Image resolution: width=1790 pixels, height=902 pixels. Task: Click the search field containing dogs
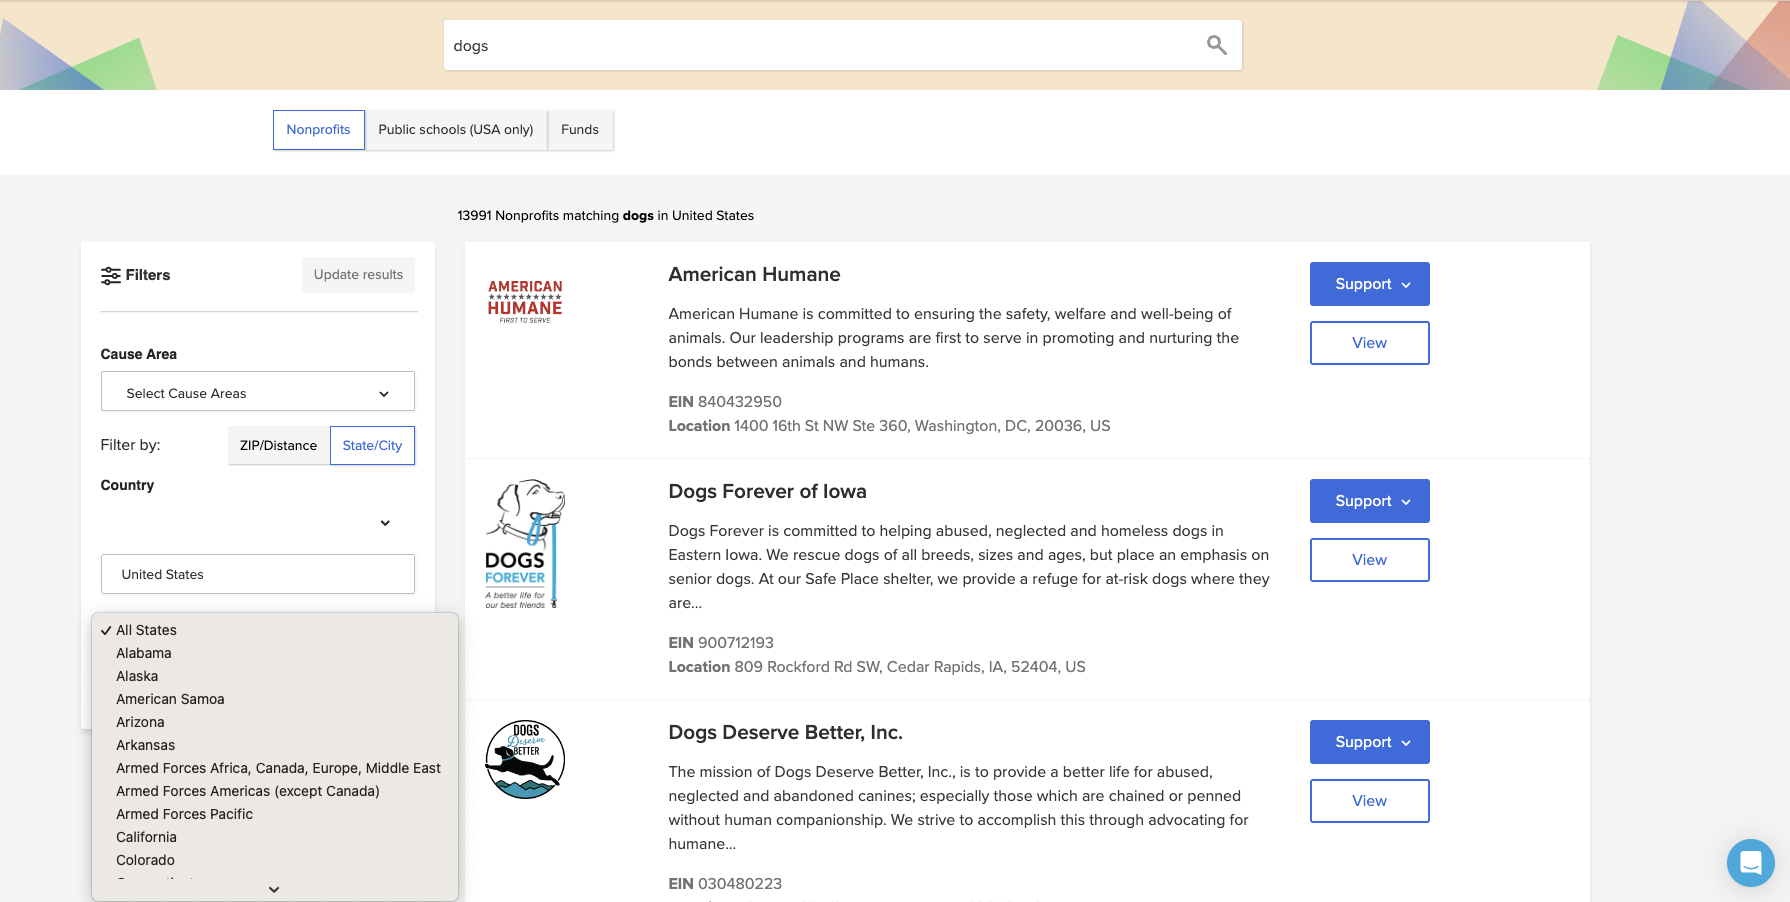click(x=820, y=46)
